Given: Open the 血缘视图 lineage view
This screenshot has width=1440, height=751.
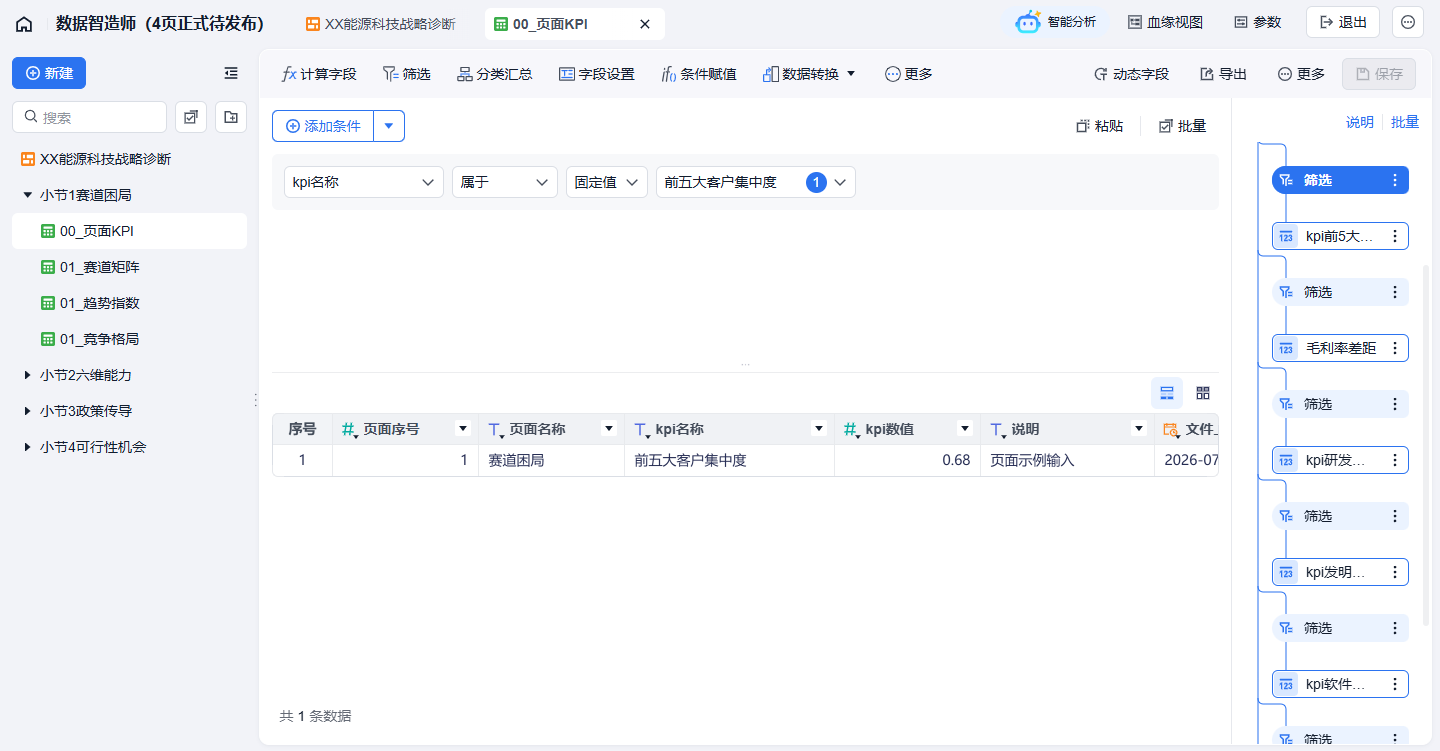Looking at the screenshot, I should click(1165, 22).
